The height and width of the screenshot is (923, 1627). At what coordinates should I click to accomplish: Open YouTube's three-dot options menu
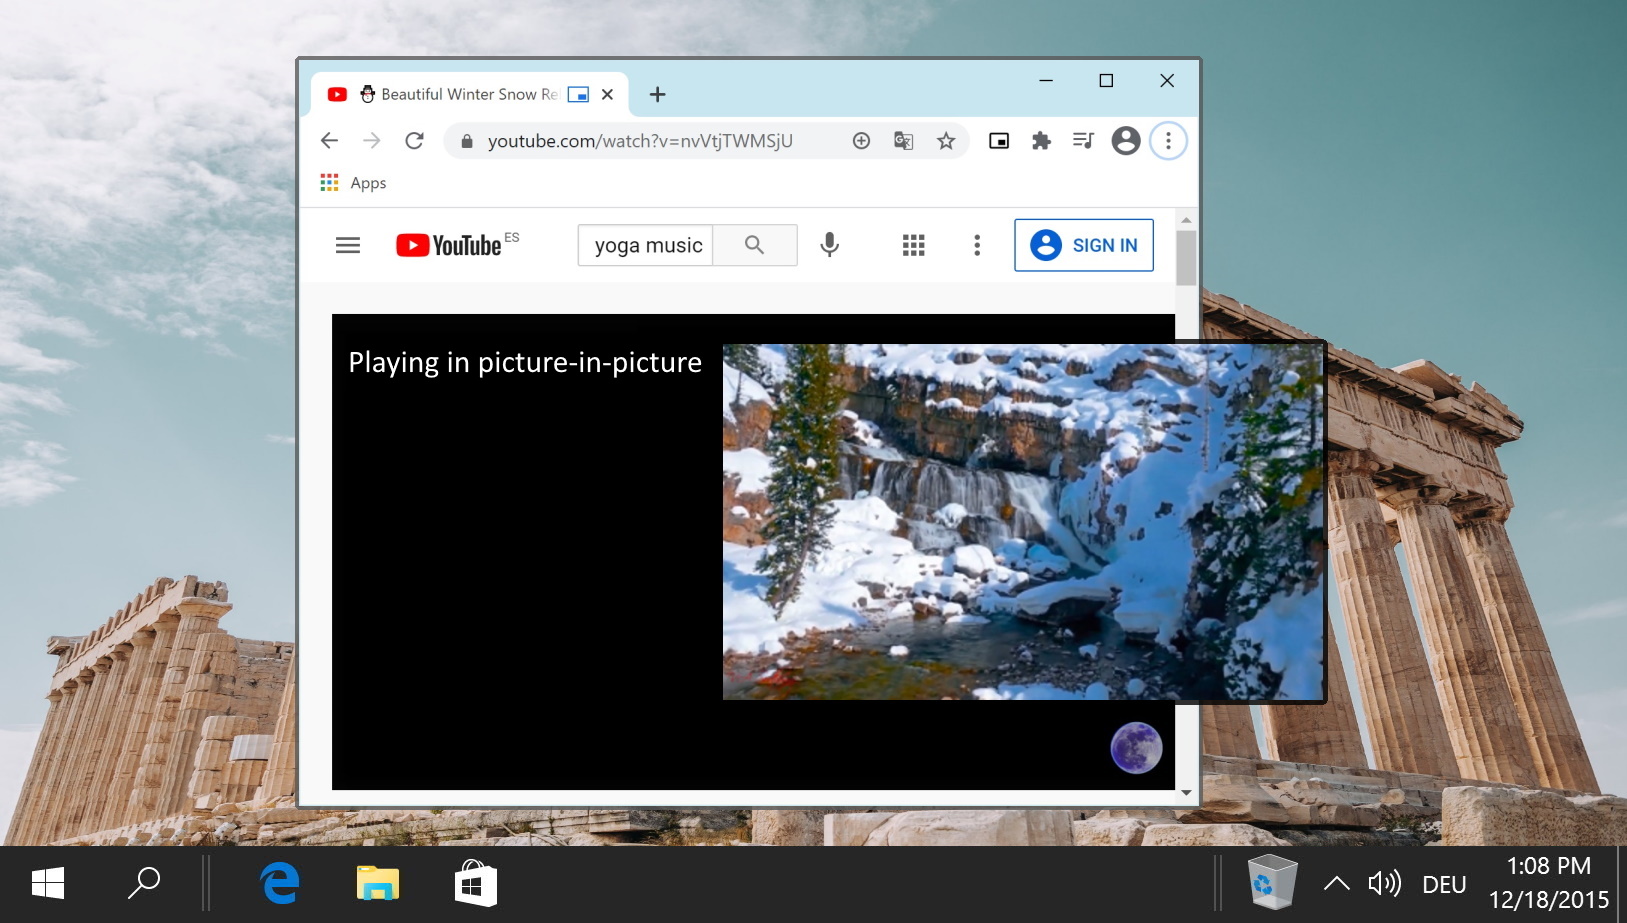(976, 245)
